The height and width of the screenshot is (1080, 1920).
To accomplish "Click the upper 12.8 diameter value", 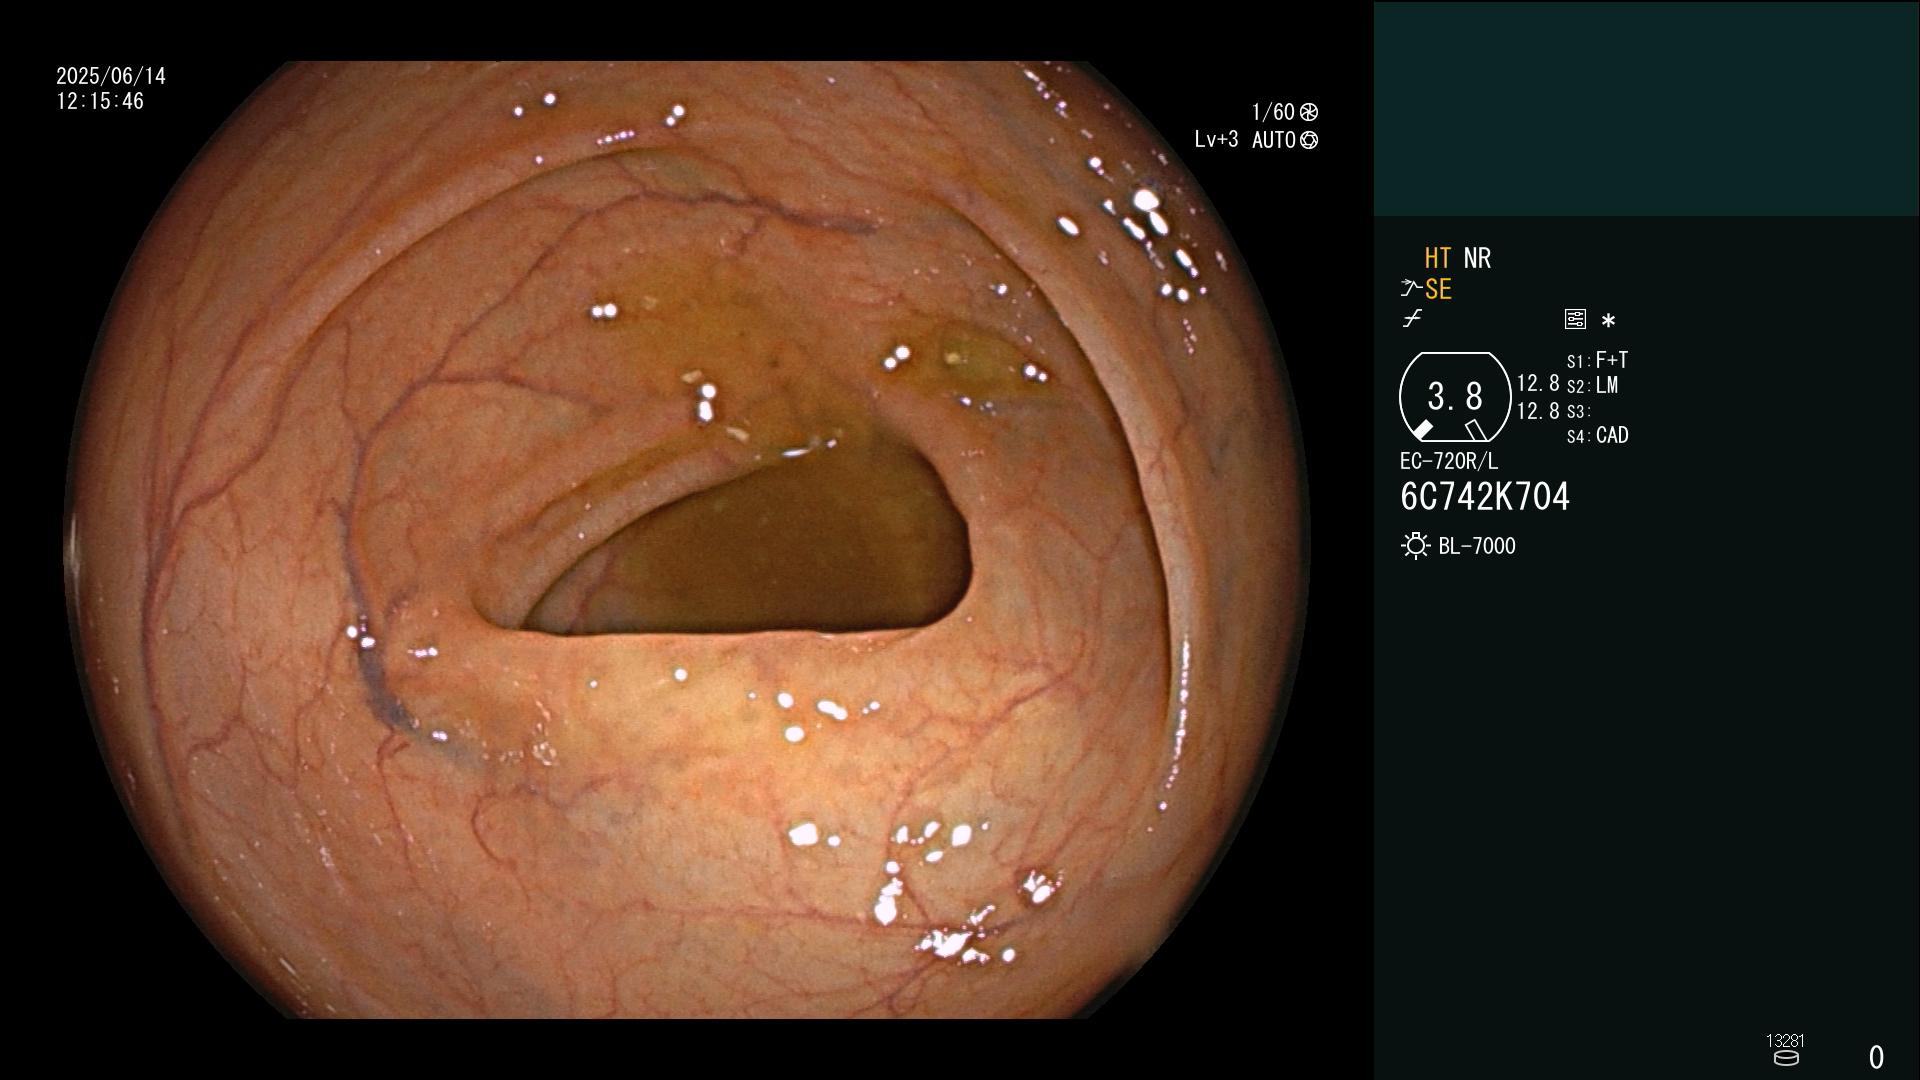I will (x=1538, y=383).
